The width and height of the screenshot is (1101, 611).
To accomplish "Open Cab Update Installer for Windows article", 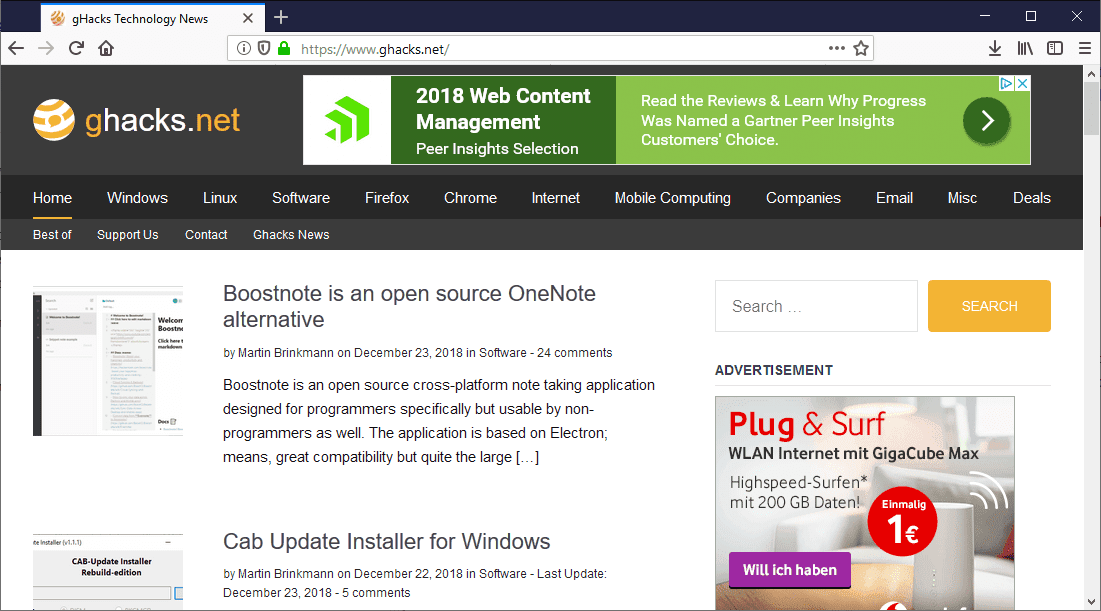I will pyautogui.click(x=387, y=541).
